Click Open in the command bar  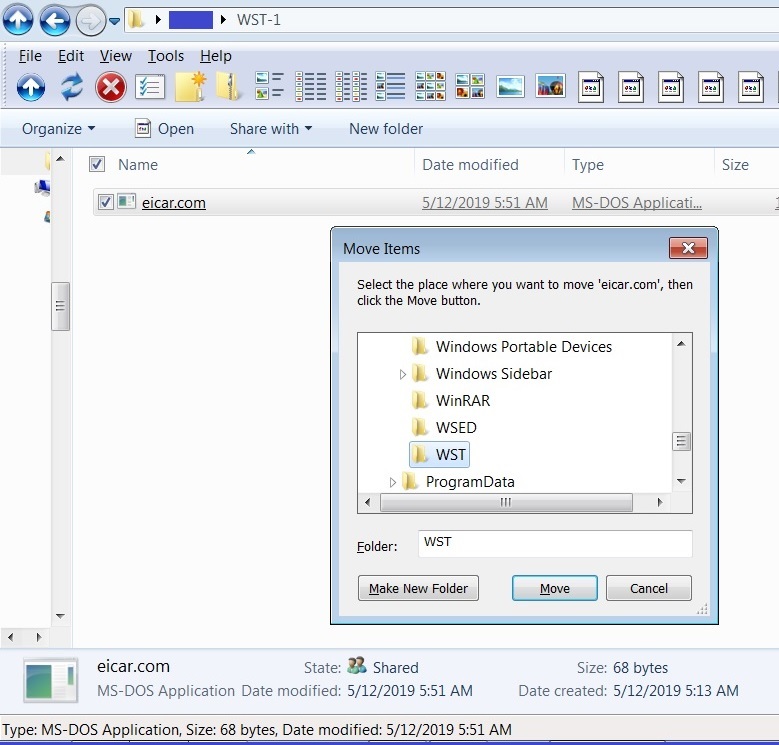[164, 129]
